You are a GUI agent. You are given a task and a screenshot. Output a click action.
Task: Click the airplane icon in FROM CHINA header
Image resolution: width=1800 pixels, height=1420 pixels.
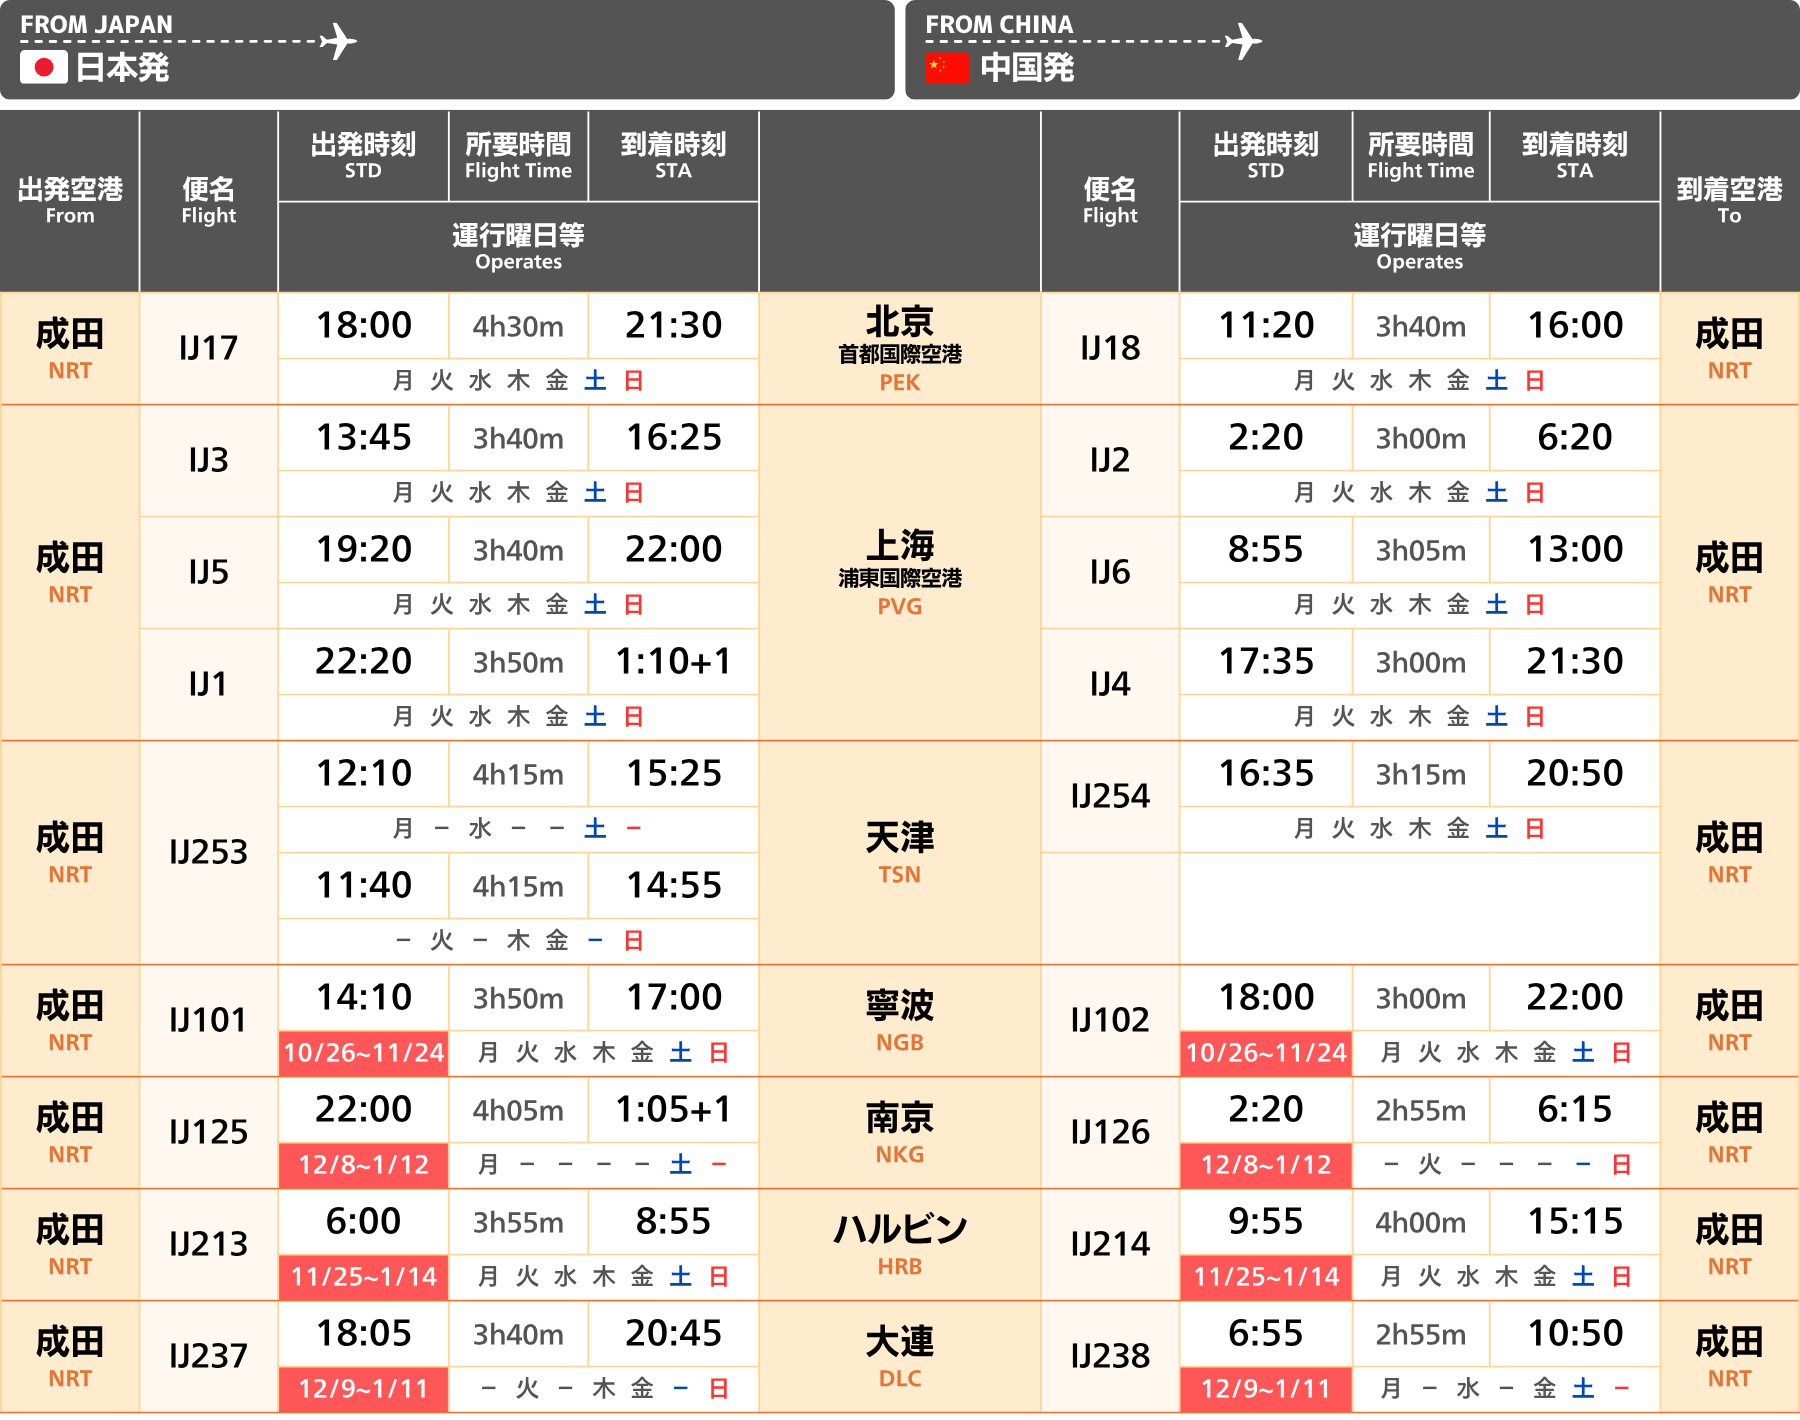(x=1243, y=41)
